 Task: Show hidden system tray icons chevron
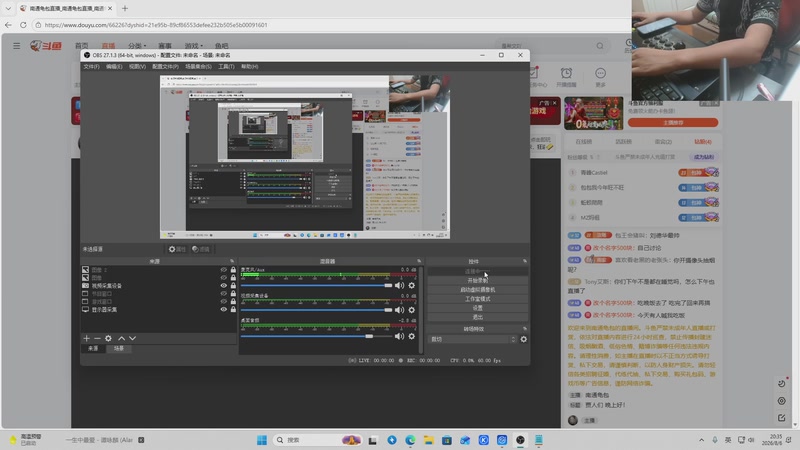702,440
